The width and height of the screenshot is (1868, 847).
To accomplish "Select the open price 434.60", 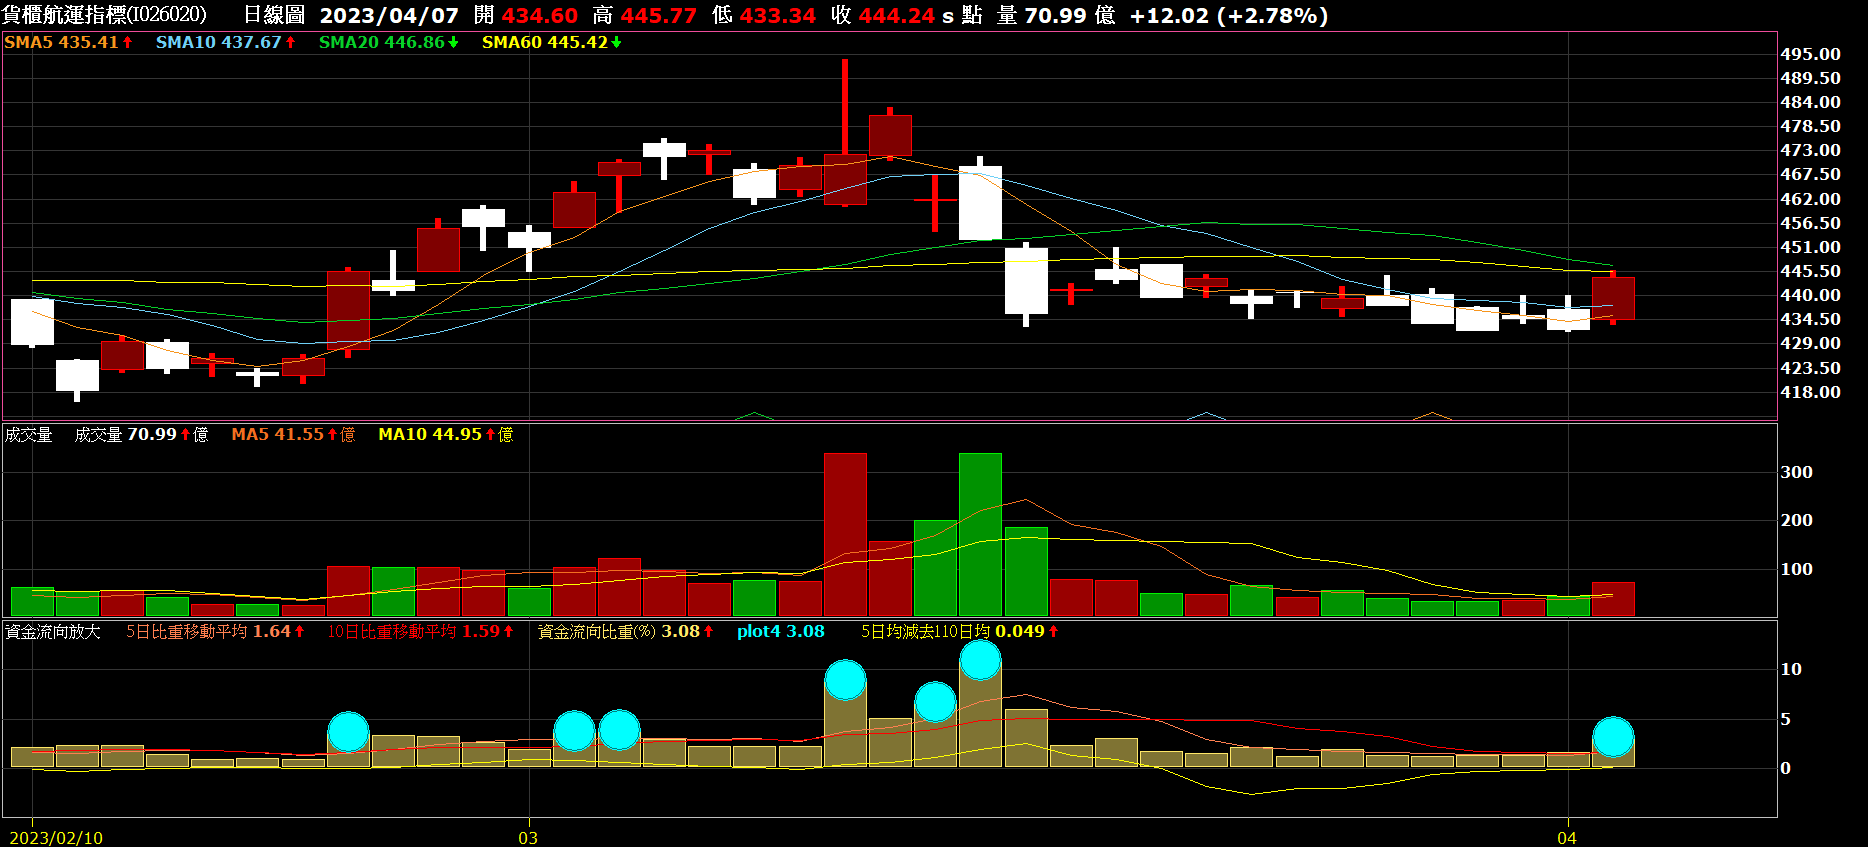I will [x=539, y=16].
